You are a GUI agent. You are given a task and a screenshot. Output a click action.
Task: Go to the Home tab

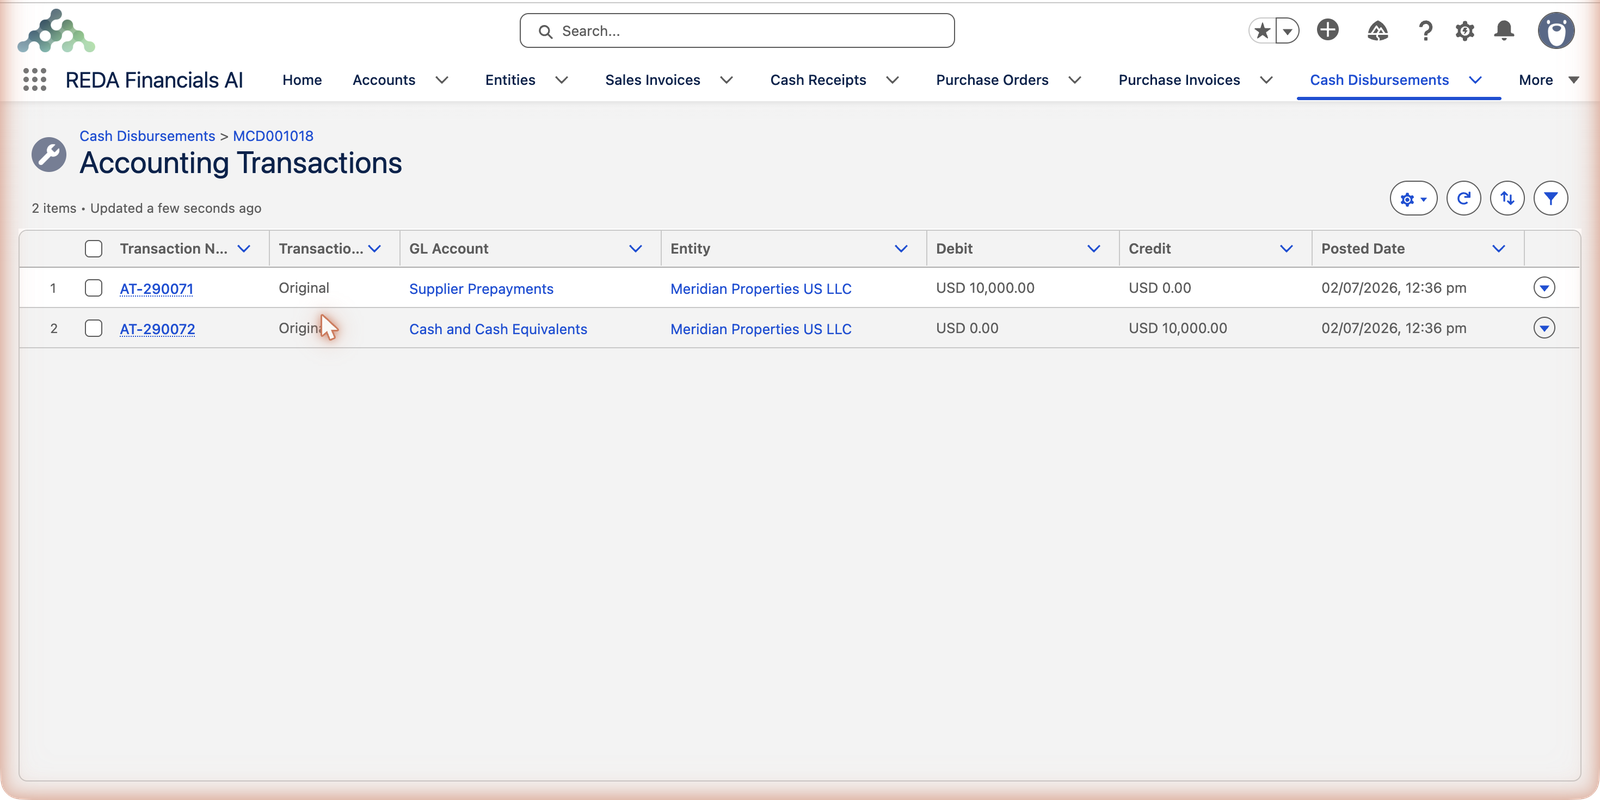tap(302, 80)
